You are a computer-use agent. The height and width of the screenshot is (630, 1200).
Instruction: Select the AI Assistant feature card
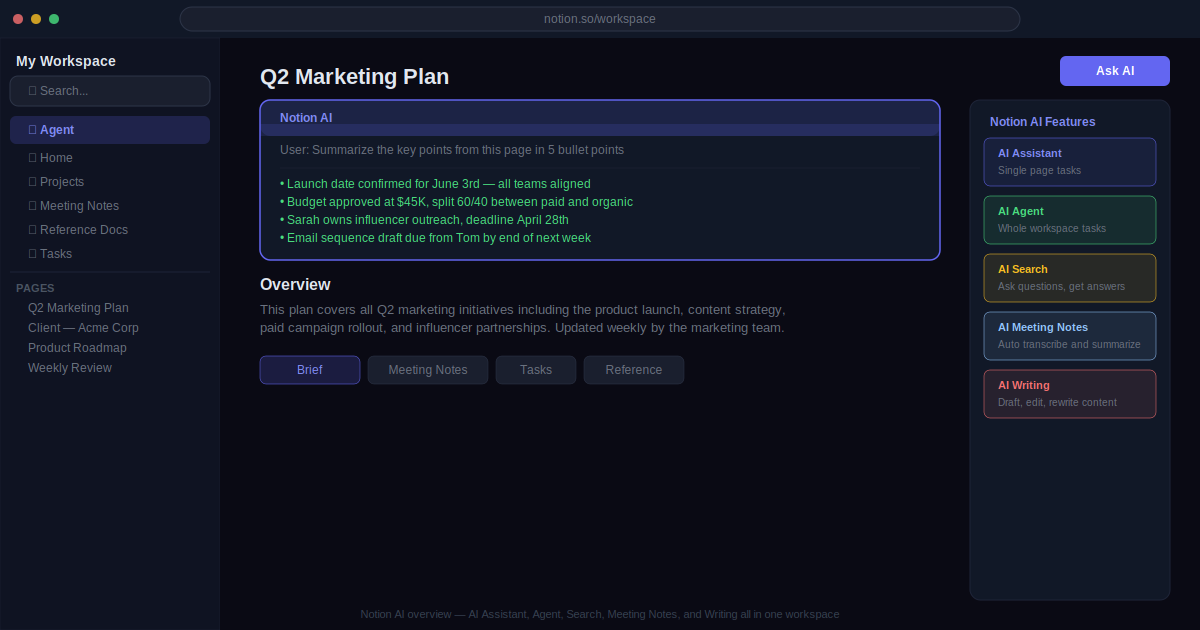1070,162
